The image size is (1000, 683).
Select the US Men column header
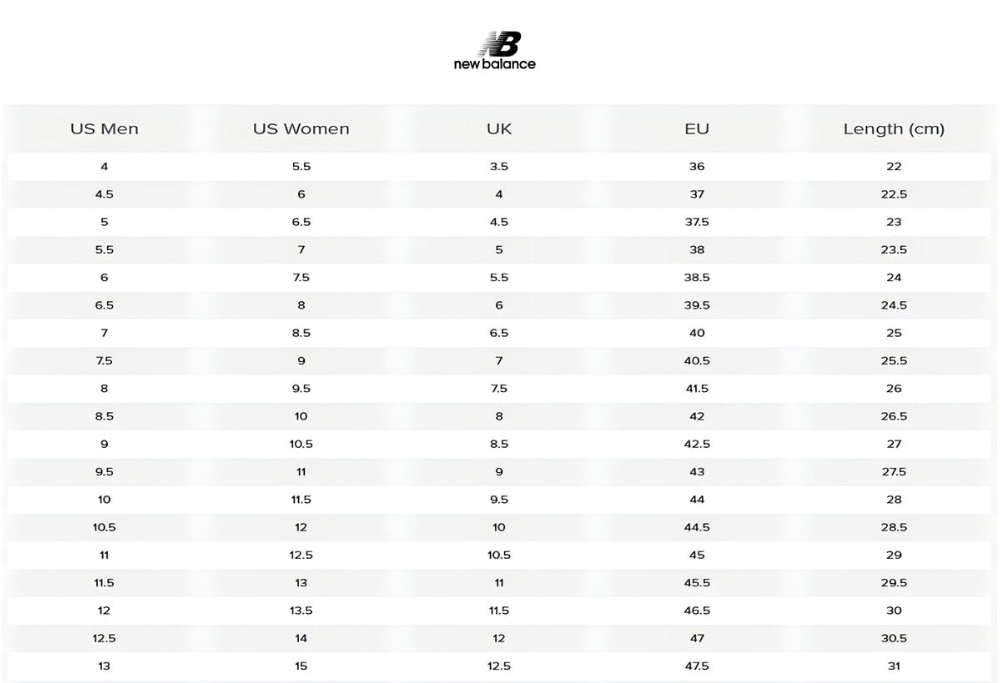(x=104, y=129)
